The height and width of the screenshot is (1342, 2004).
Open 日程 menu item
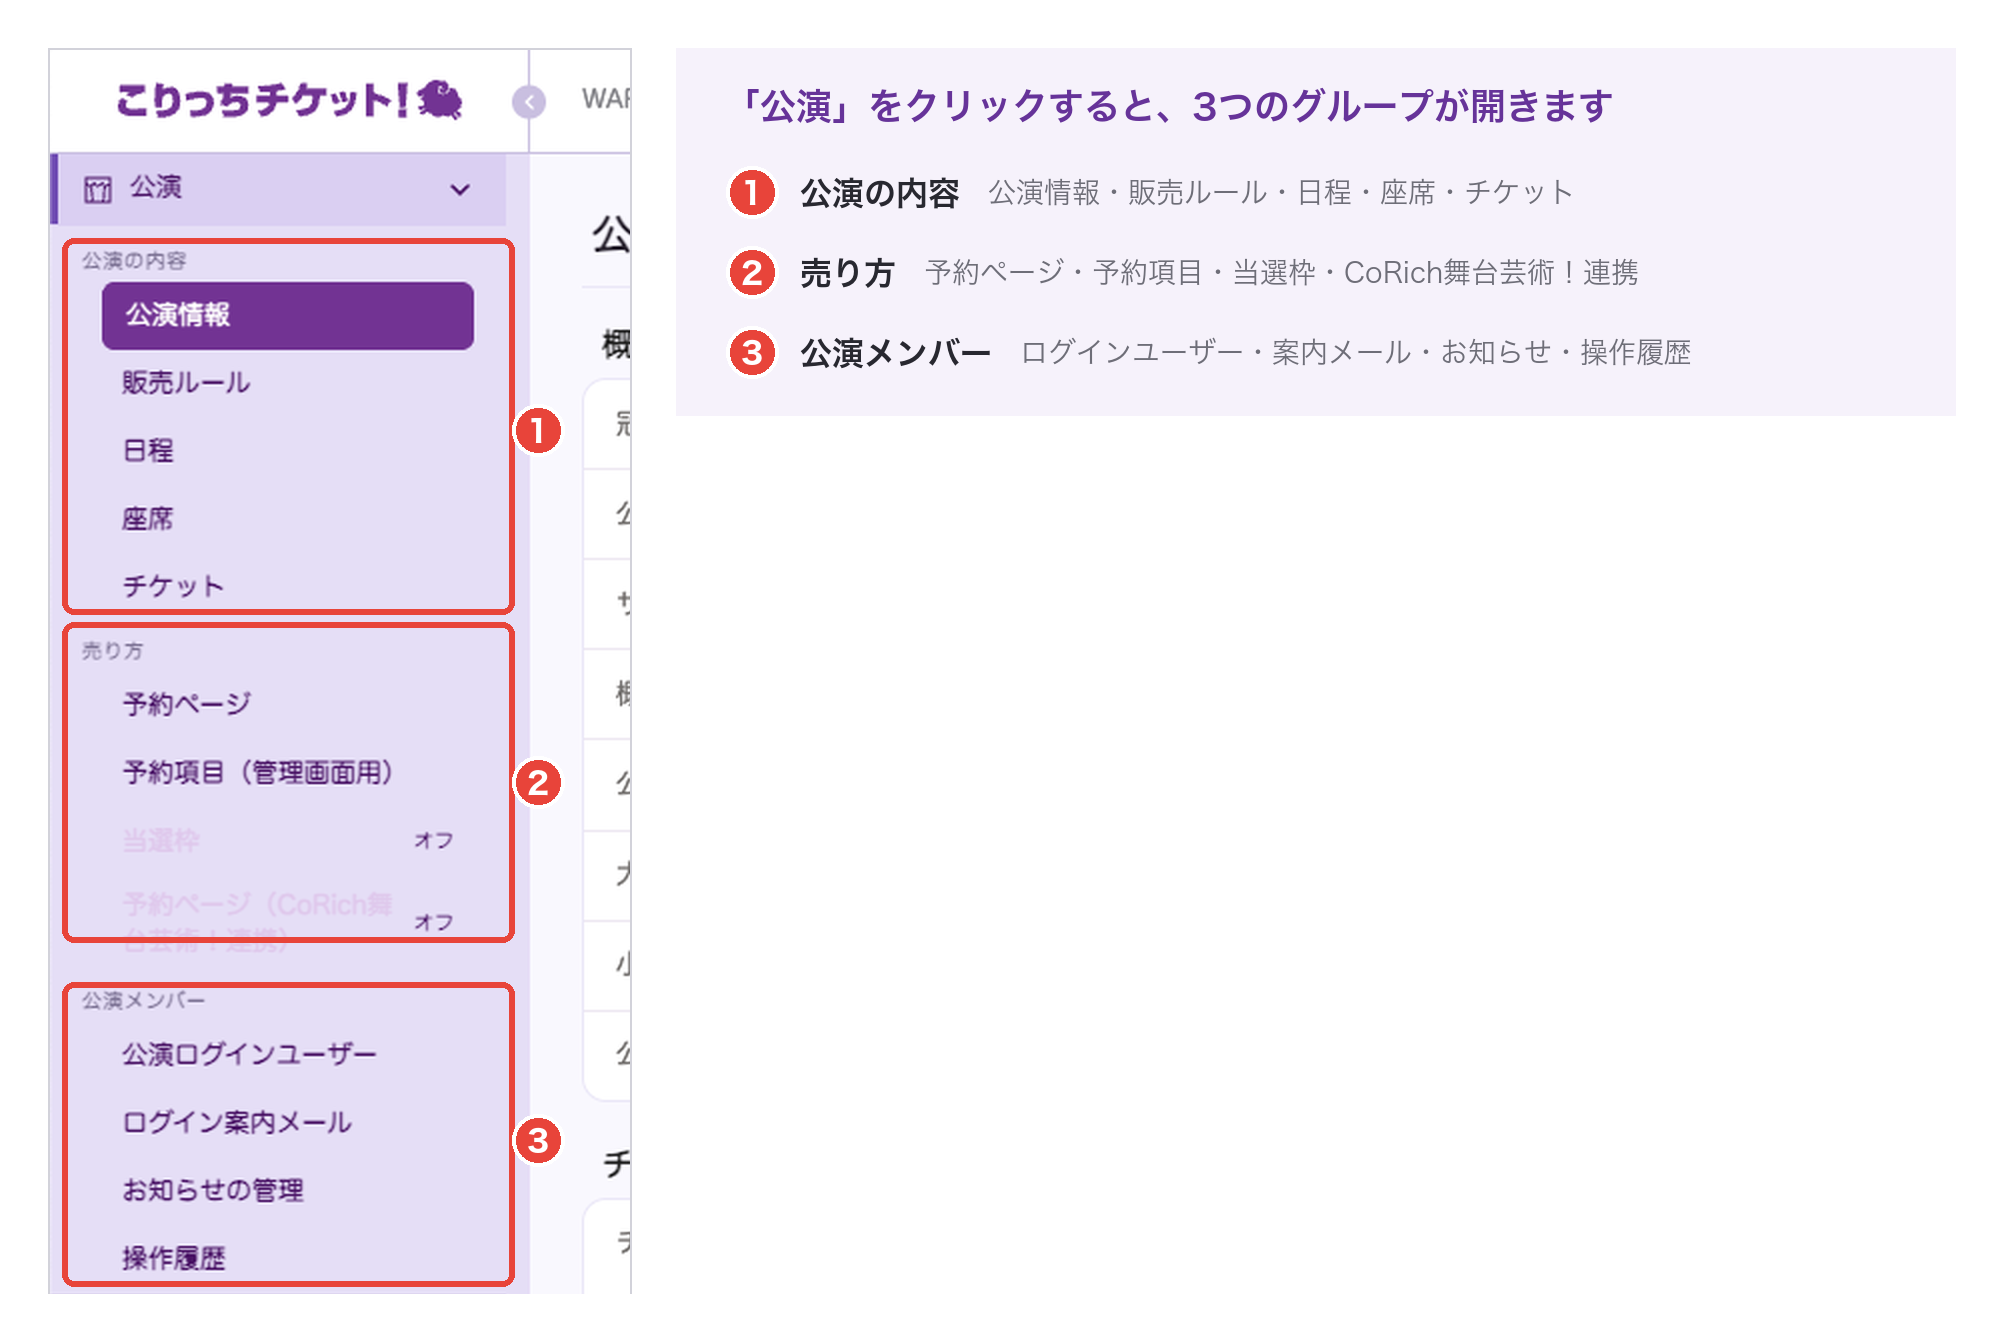(x=148, y=451)
